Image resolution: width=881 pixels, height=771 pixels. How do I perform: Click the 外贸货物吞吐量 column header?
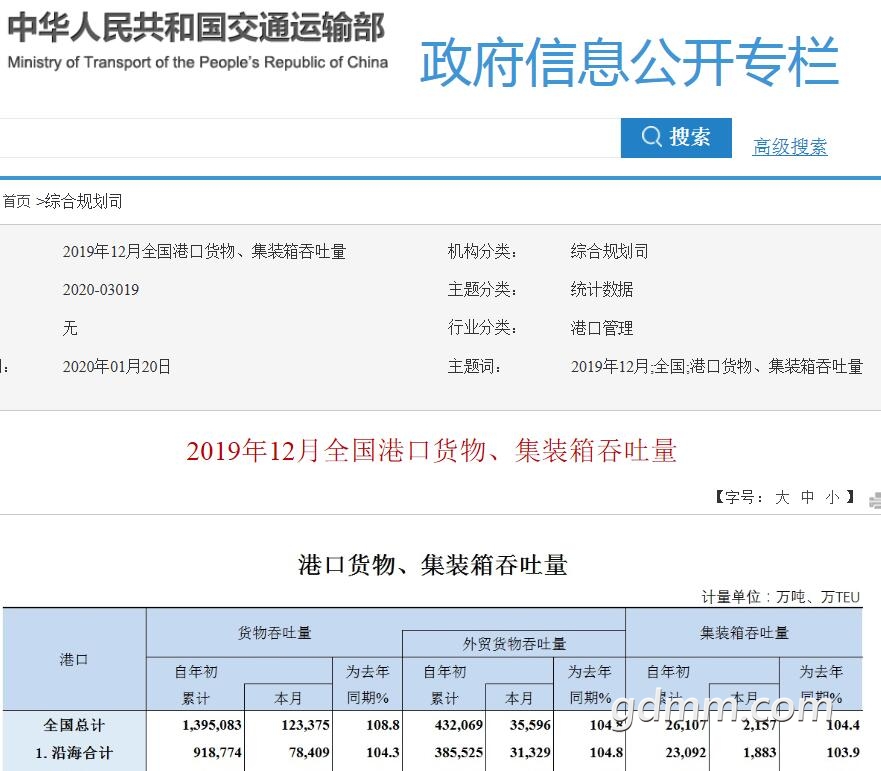point(514,644)
